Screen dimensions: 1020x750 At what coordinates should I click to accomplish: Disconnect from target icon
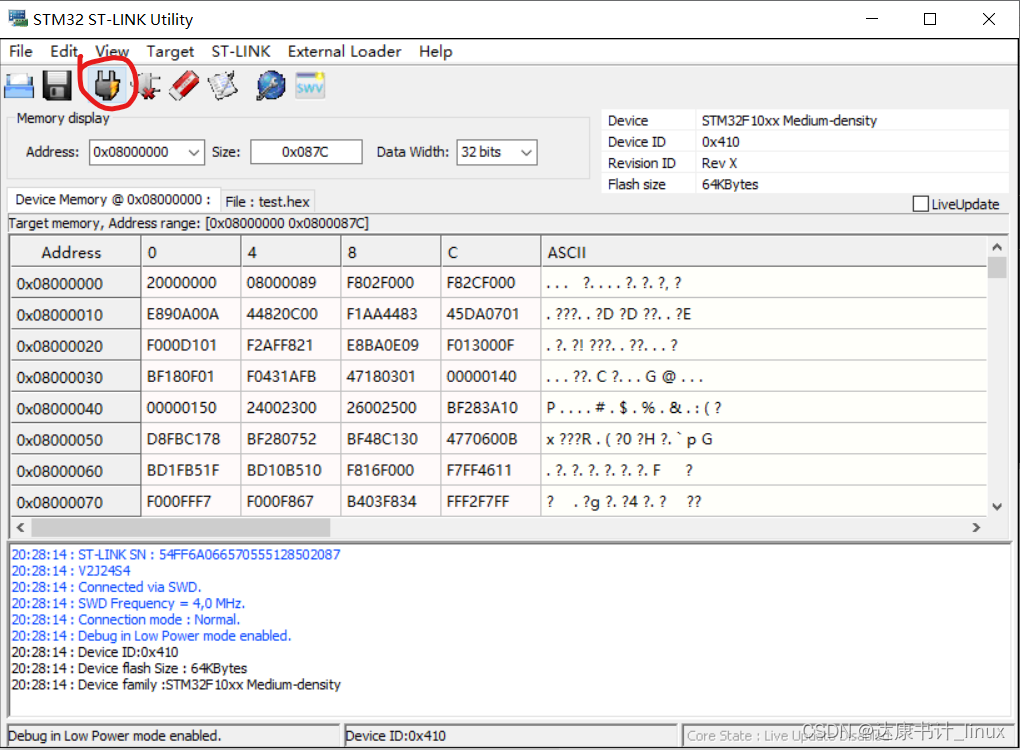click(148, 85)
